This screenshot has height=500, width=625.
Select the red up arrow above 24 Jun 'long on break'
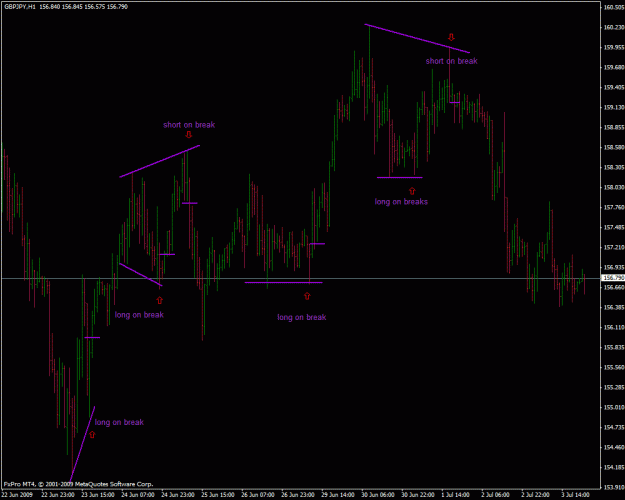click(x=160, y=300)
